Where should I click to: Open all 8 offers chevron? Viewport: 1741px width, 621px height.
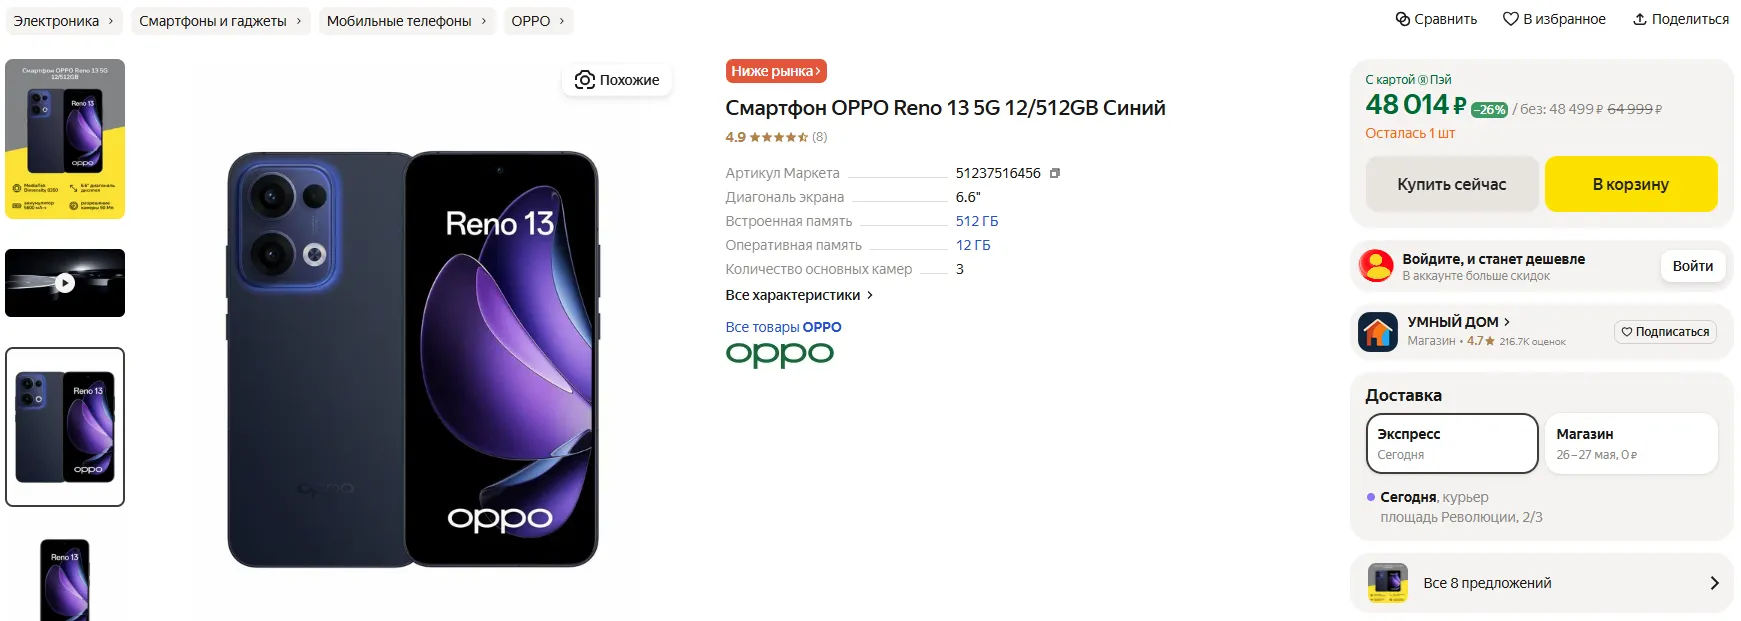point(1714,583)
